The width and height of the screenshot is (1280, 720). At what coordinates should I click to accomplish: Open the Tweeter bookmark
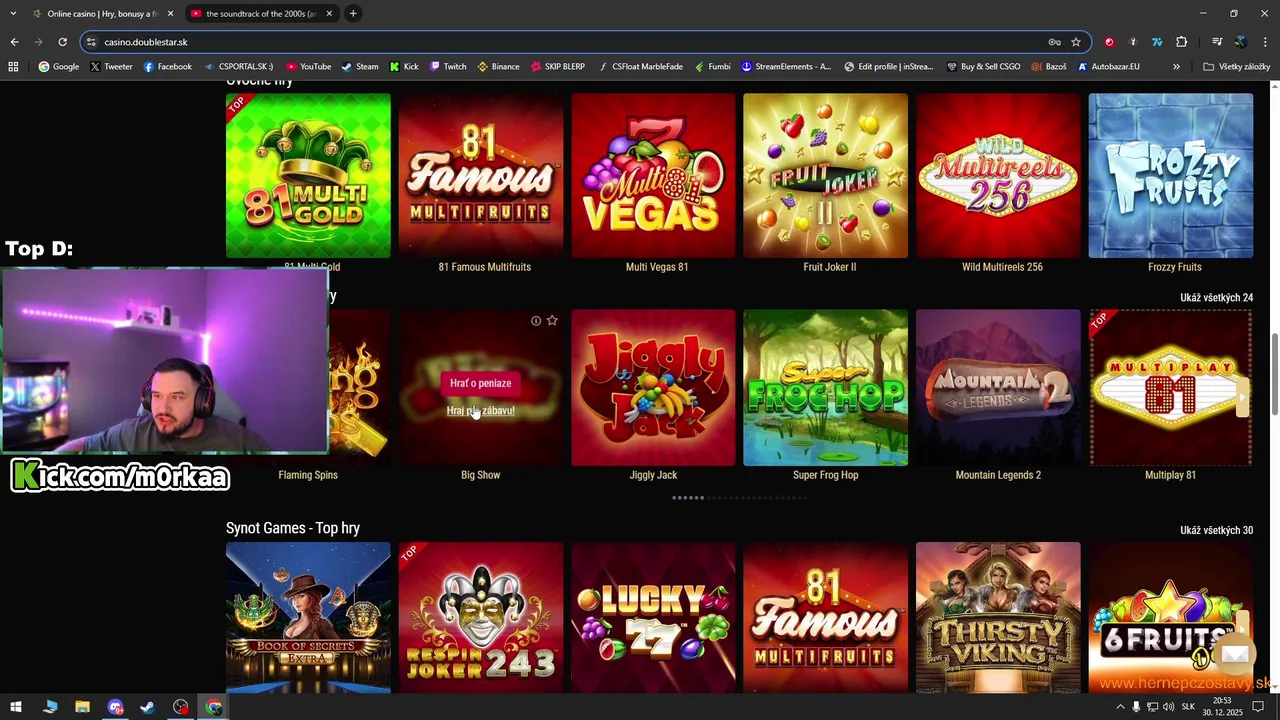111,67
